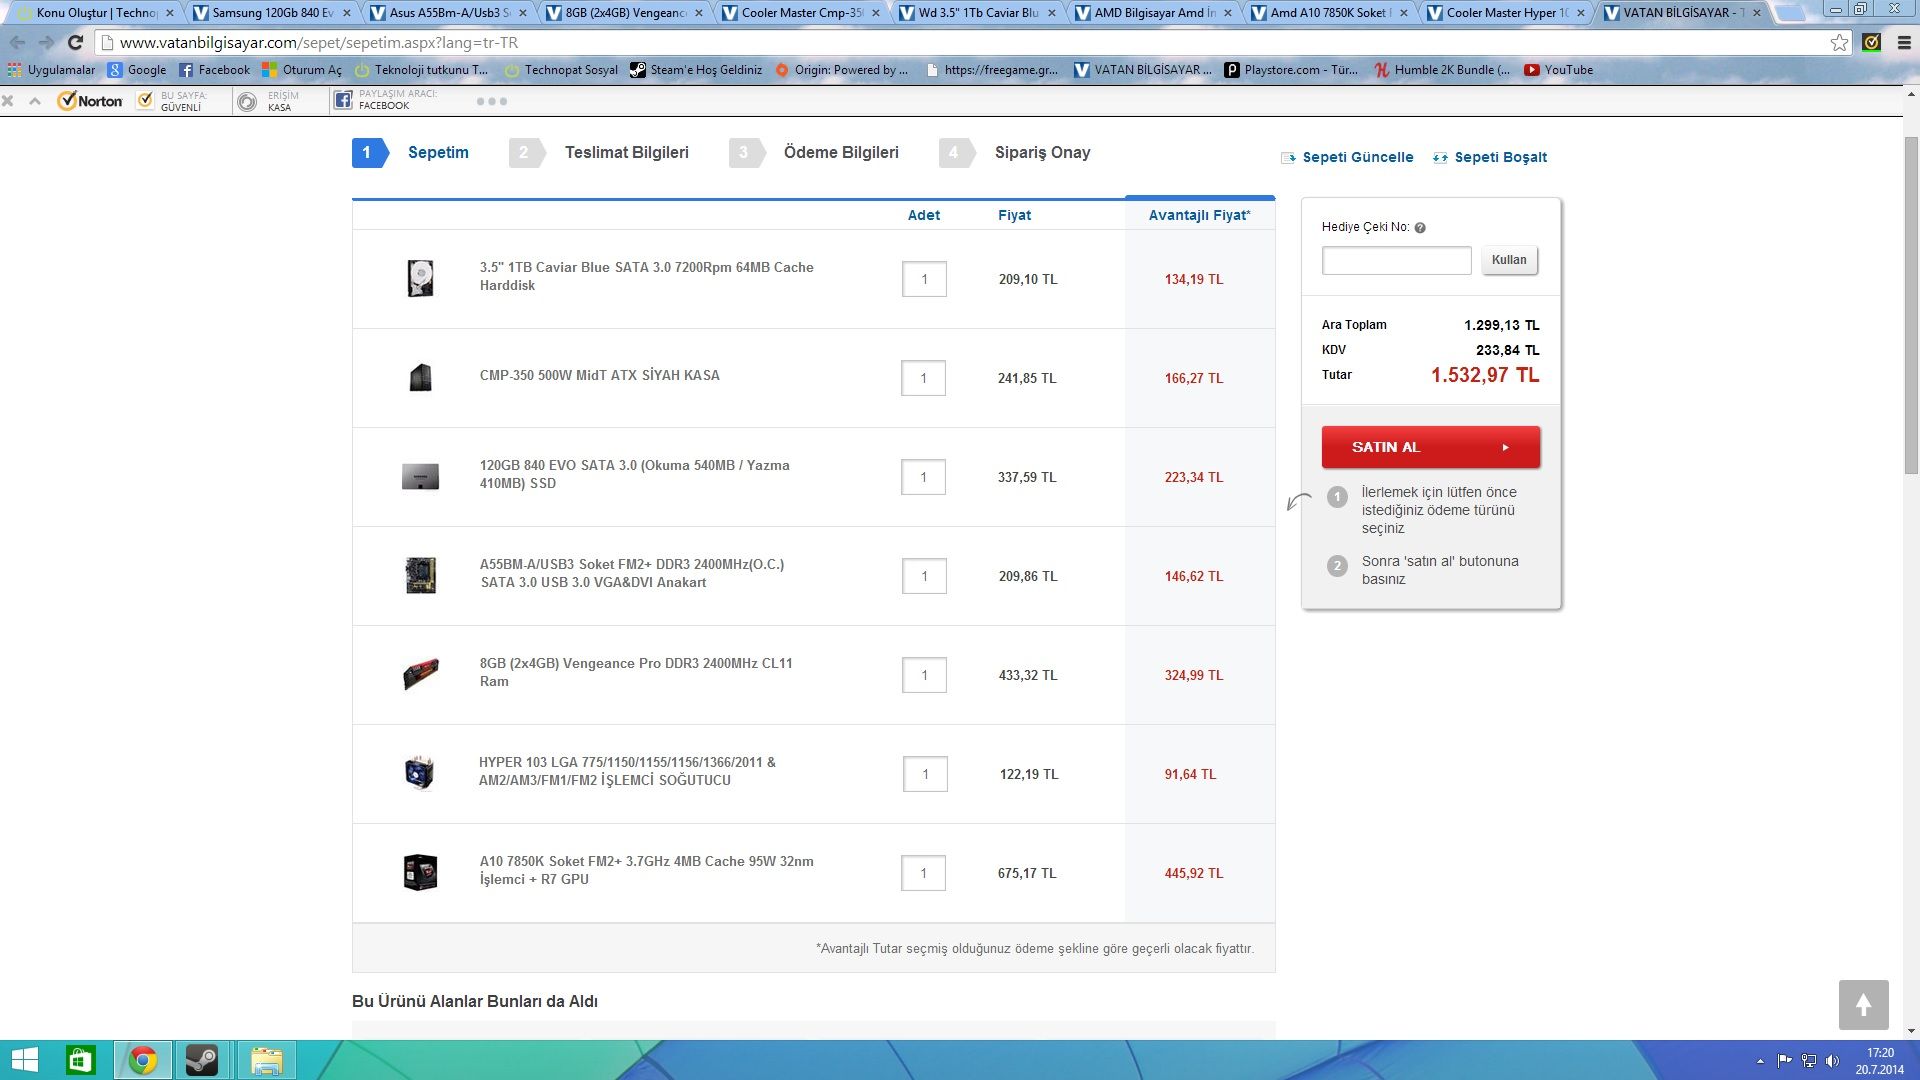Expand the Norton toolbar three-dots overflow

[491, 101]
